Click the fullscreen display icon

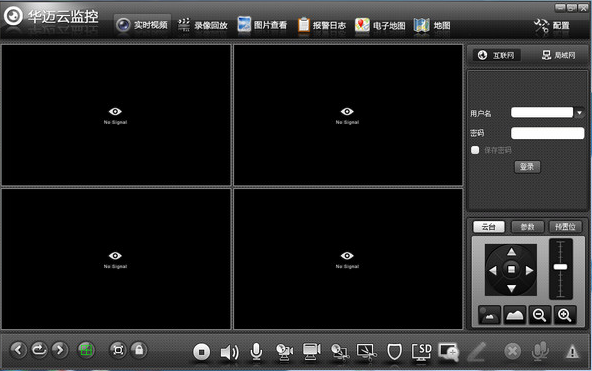(118, 350)
